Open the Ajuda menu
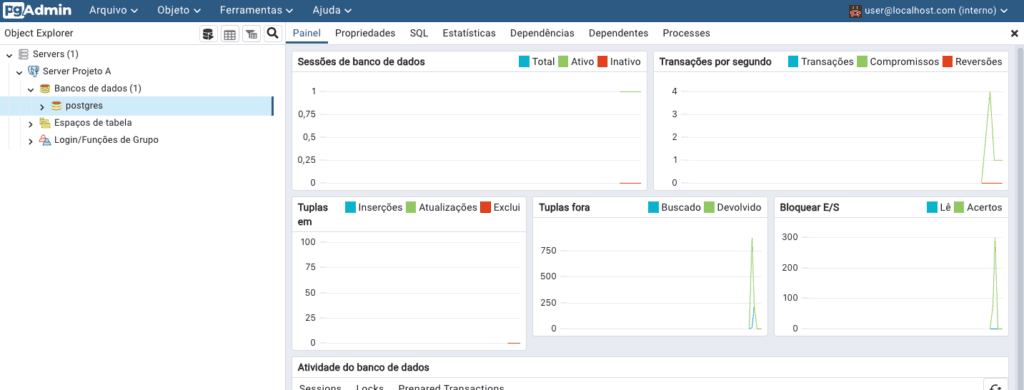The width and height of the screenshot is (1024, 390). click(x=332, y=10)
